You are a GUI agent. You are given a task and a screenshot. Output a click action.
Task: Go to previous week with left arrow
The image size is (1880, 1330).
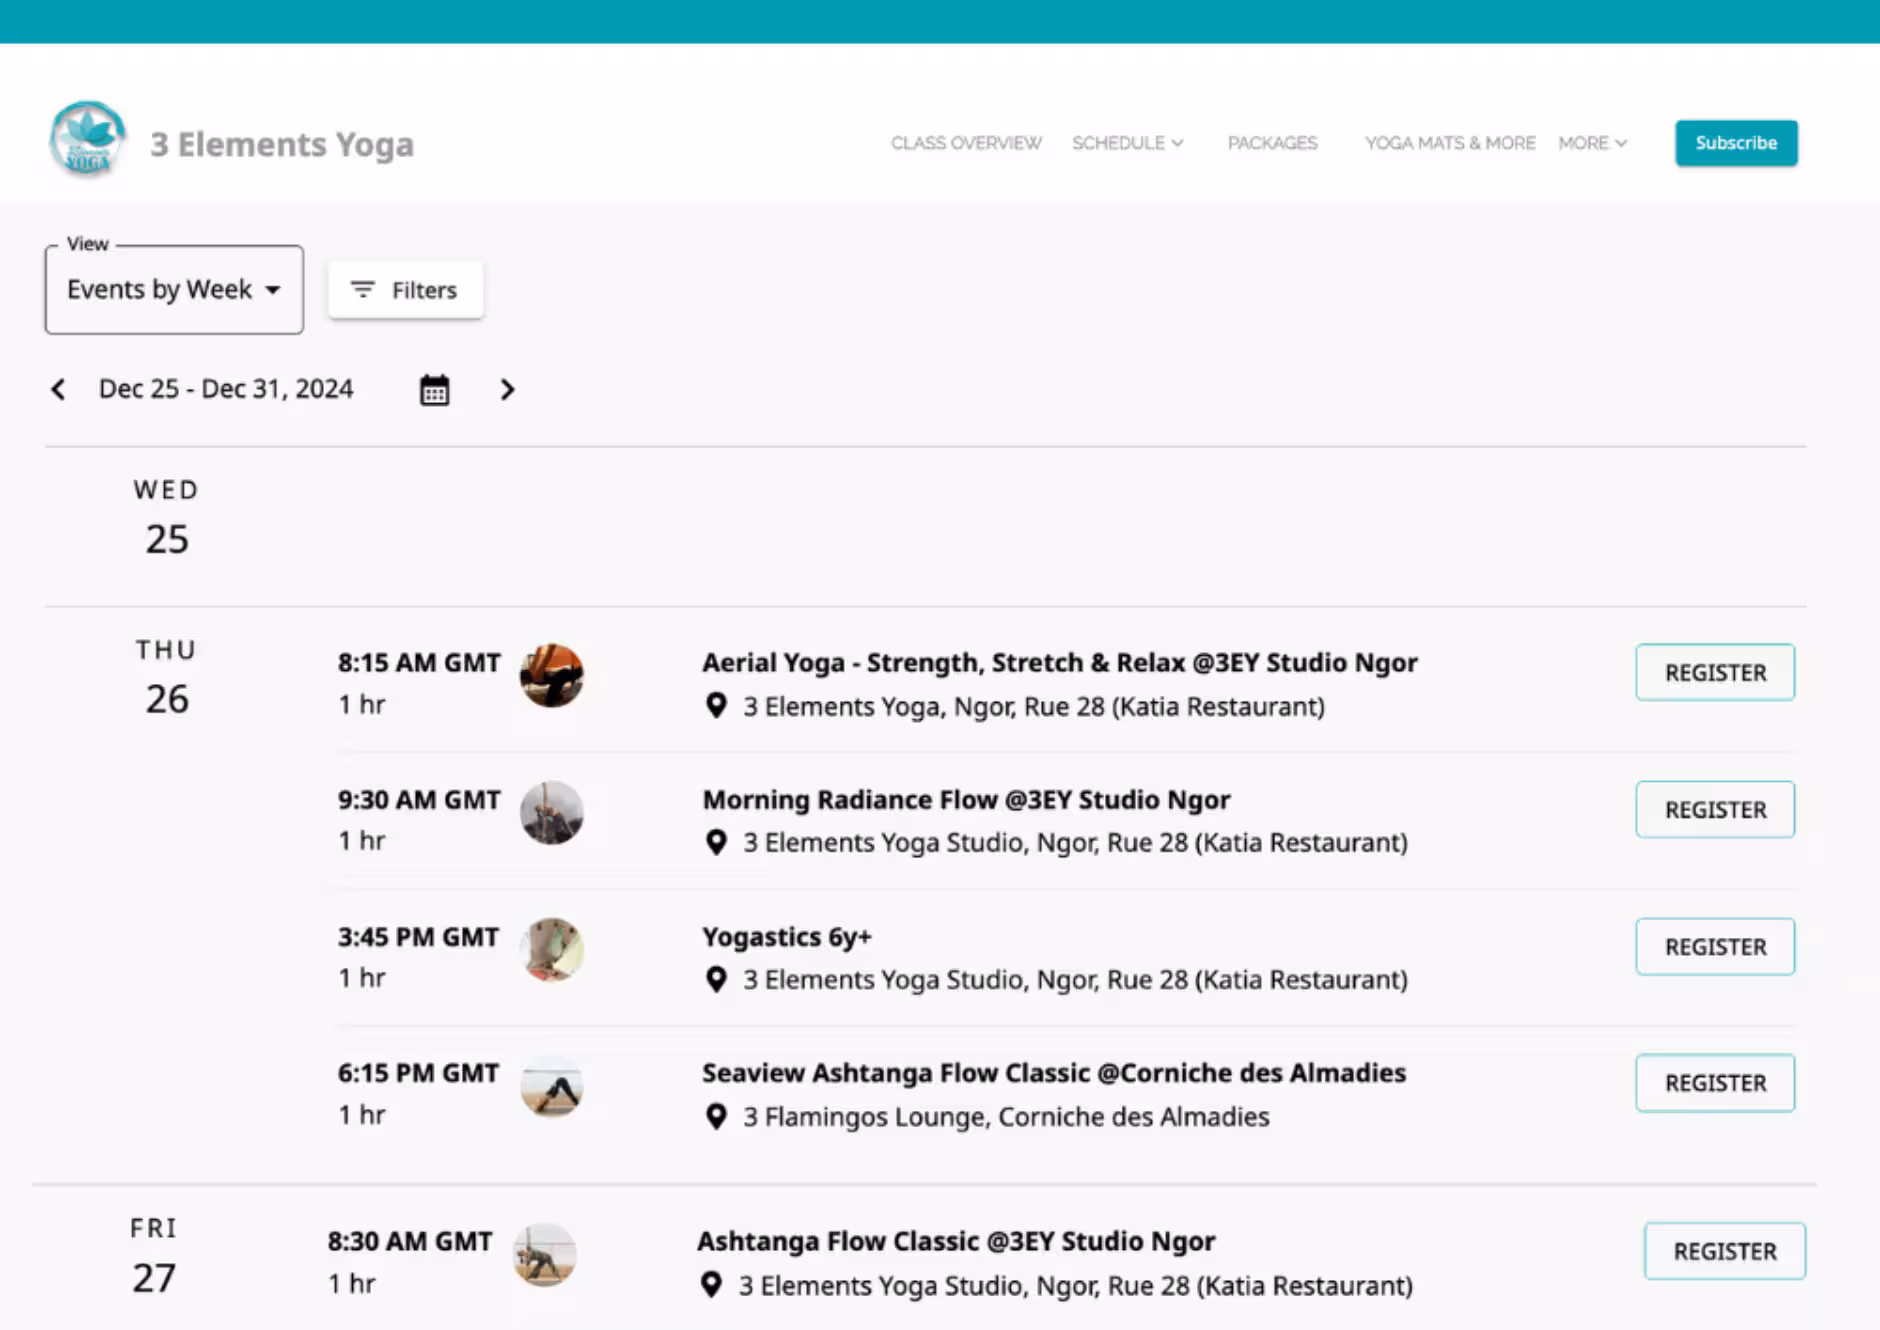click(58, 389)
